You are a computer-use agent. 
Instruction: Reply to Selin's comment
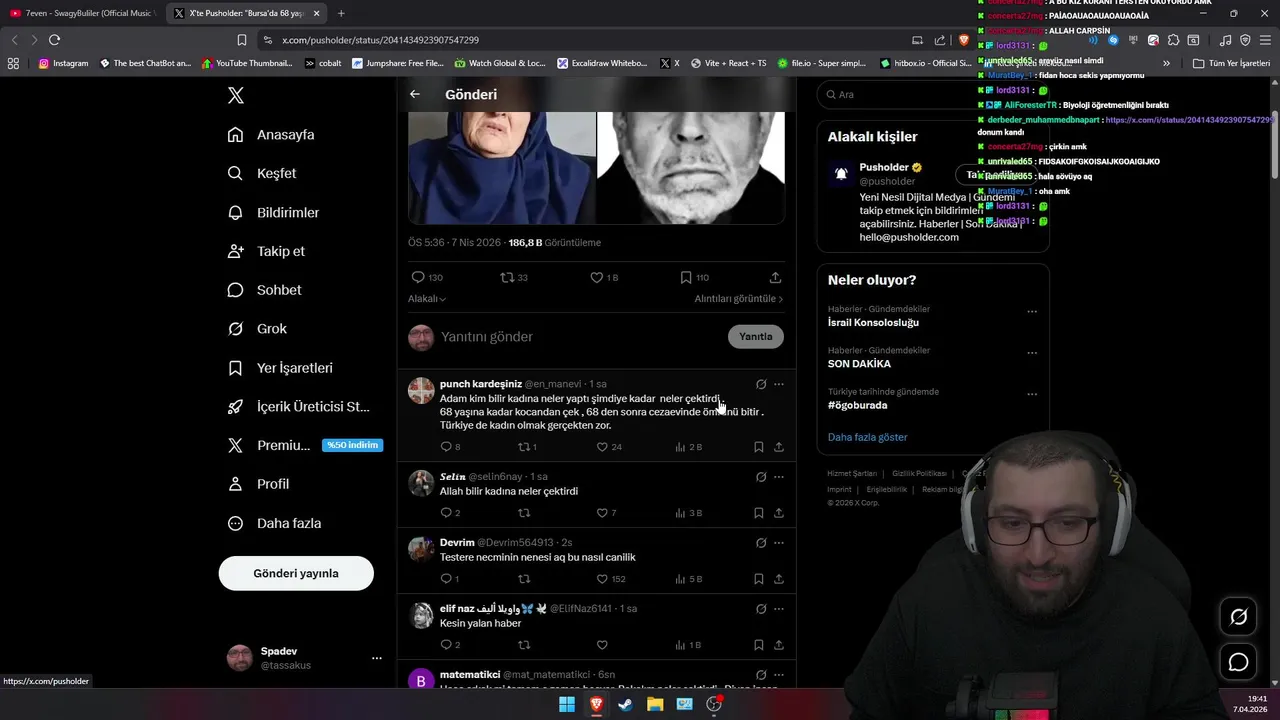[x=446, y=513]
